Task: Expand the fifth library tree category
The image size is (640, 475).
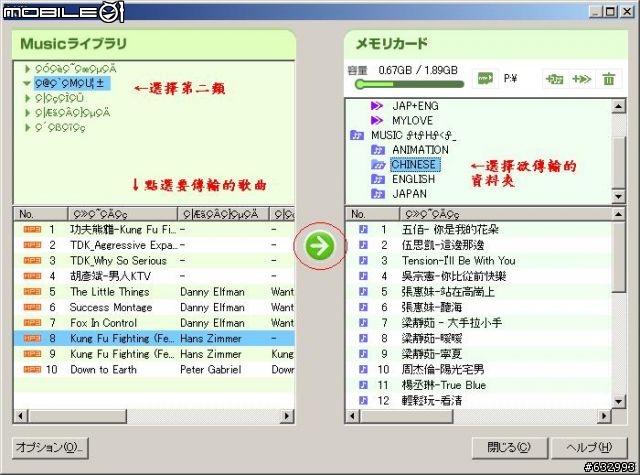Action: (27, 127)
